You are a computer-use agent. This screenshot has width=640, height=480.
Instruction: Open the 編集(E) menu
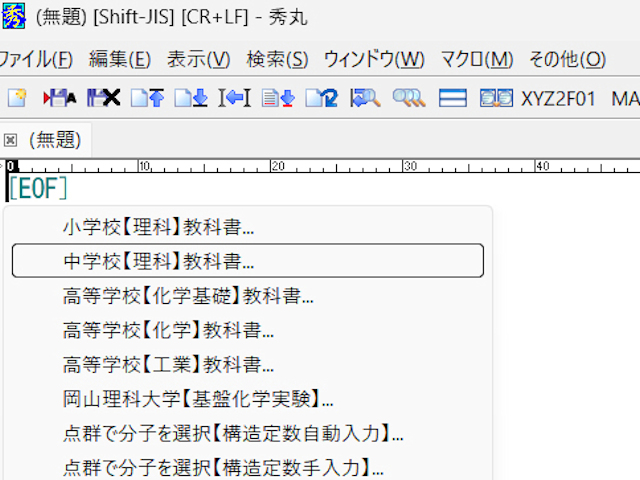[x=120, y=59]
